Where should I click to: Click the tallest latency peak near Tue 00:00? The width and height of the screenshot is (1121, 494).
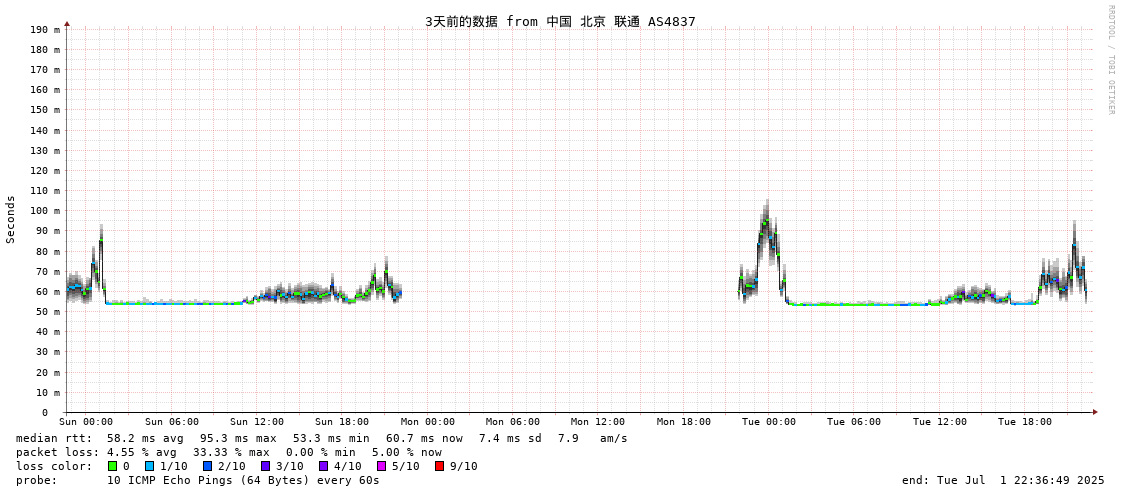coord(767,222)
